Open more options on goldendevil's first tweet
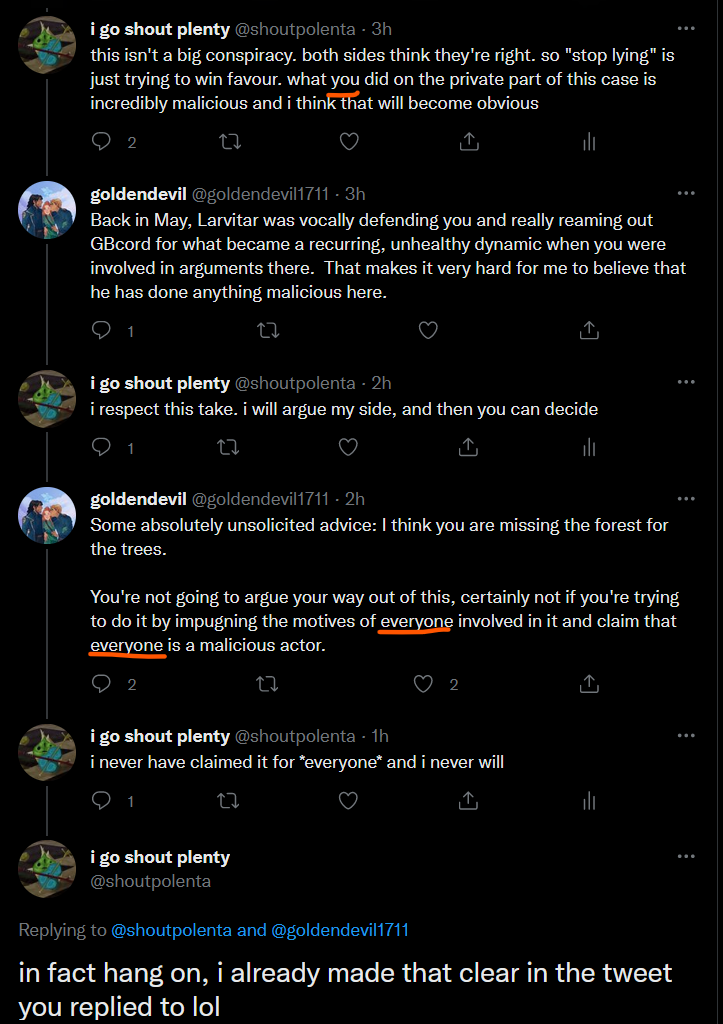 click(686, 193)
